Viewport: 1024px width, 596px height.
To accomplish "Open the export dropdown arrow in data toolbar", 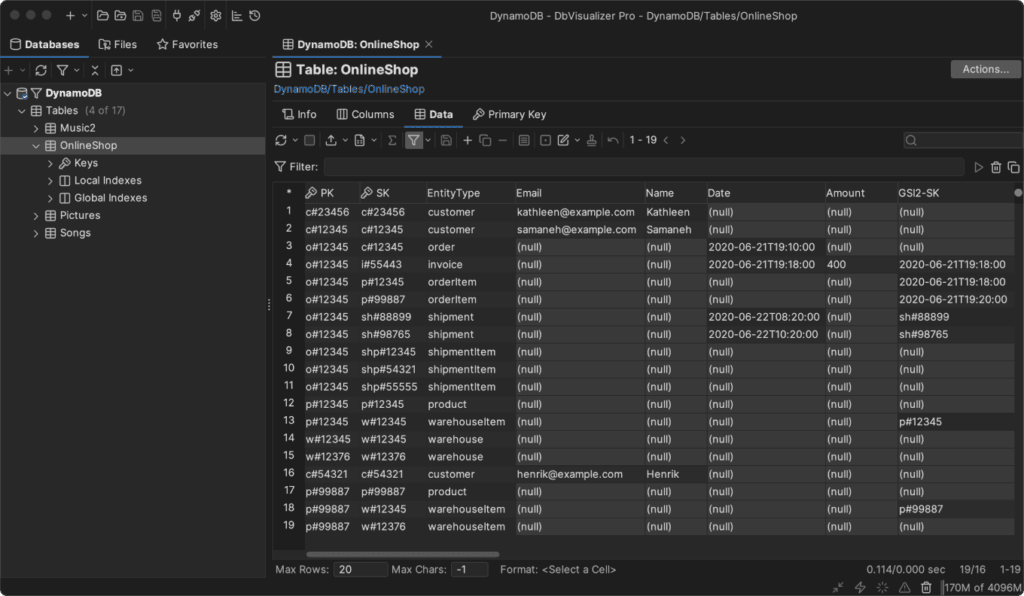I will click(345, 141).
